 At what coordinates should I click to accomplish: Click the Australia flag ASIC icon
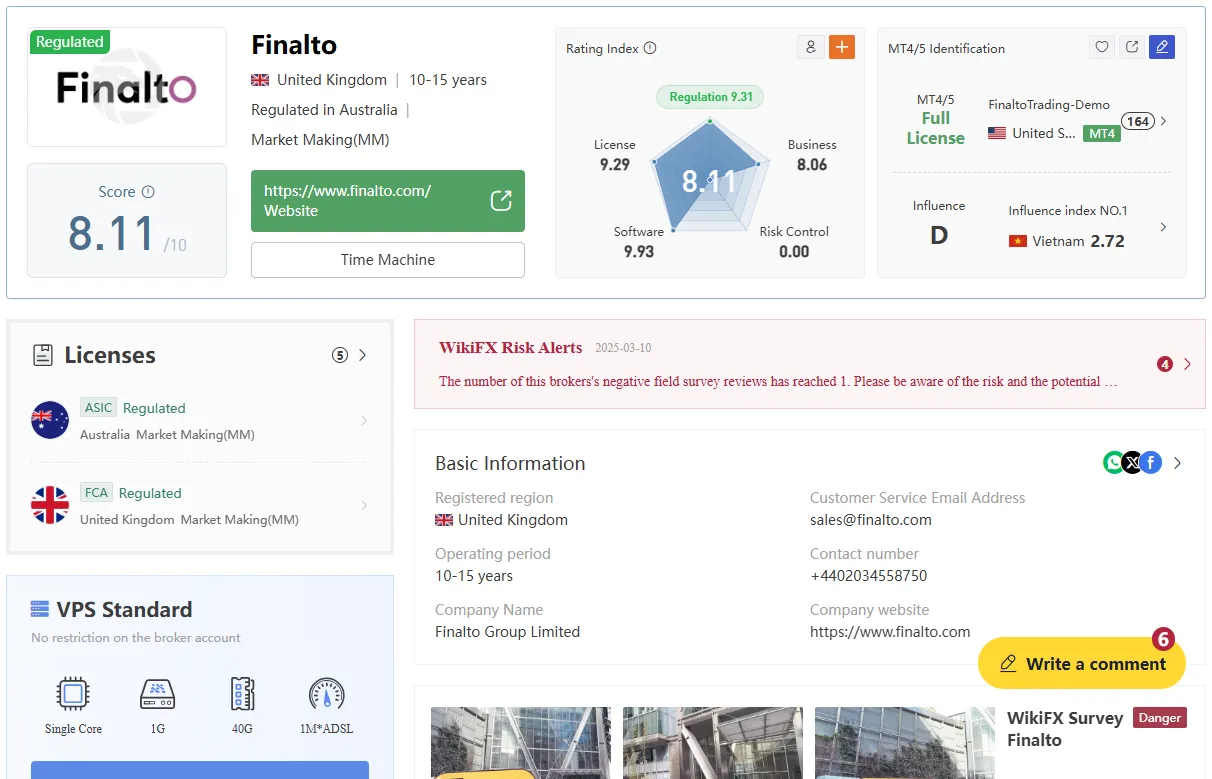pyautogui.click(x=50, y=421)
